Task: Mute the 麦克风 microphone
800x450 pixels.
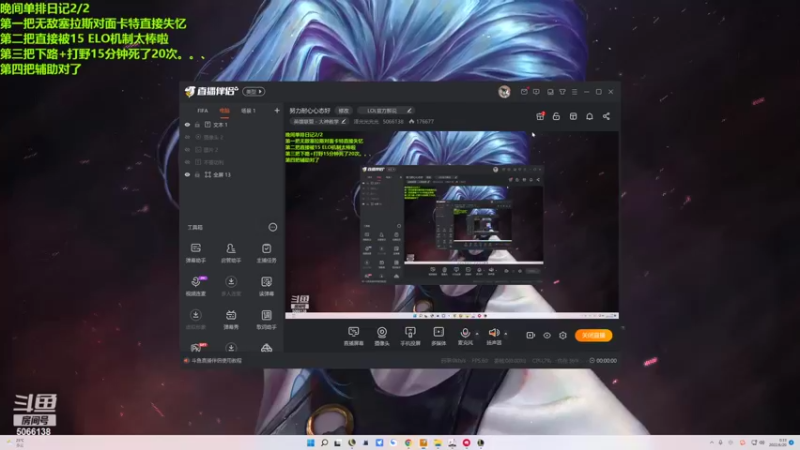Action: pyautogui.click(x=465, y=336)
